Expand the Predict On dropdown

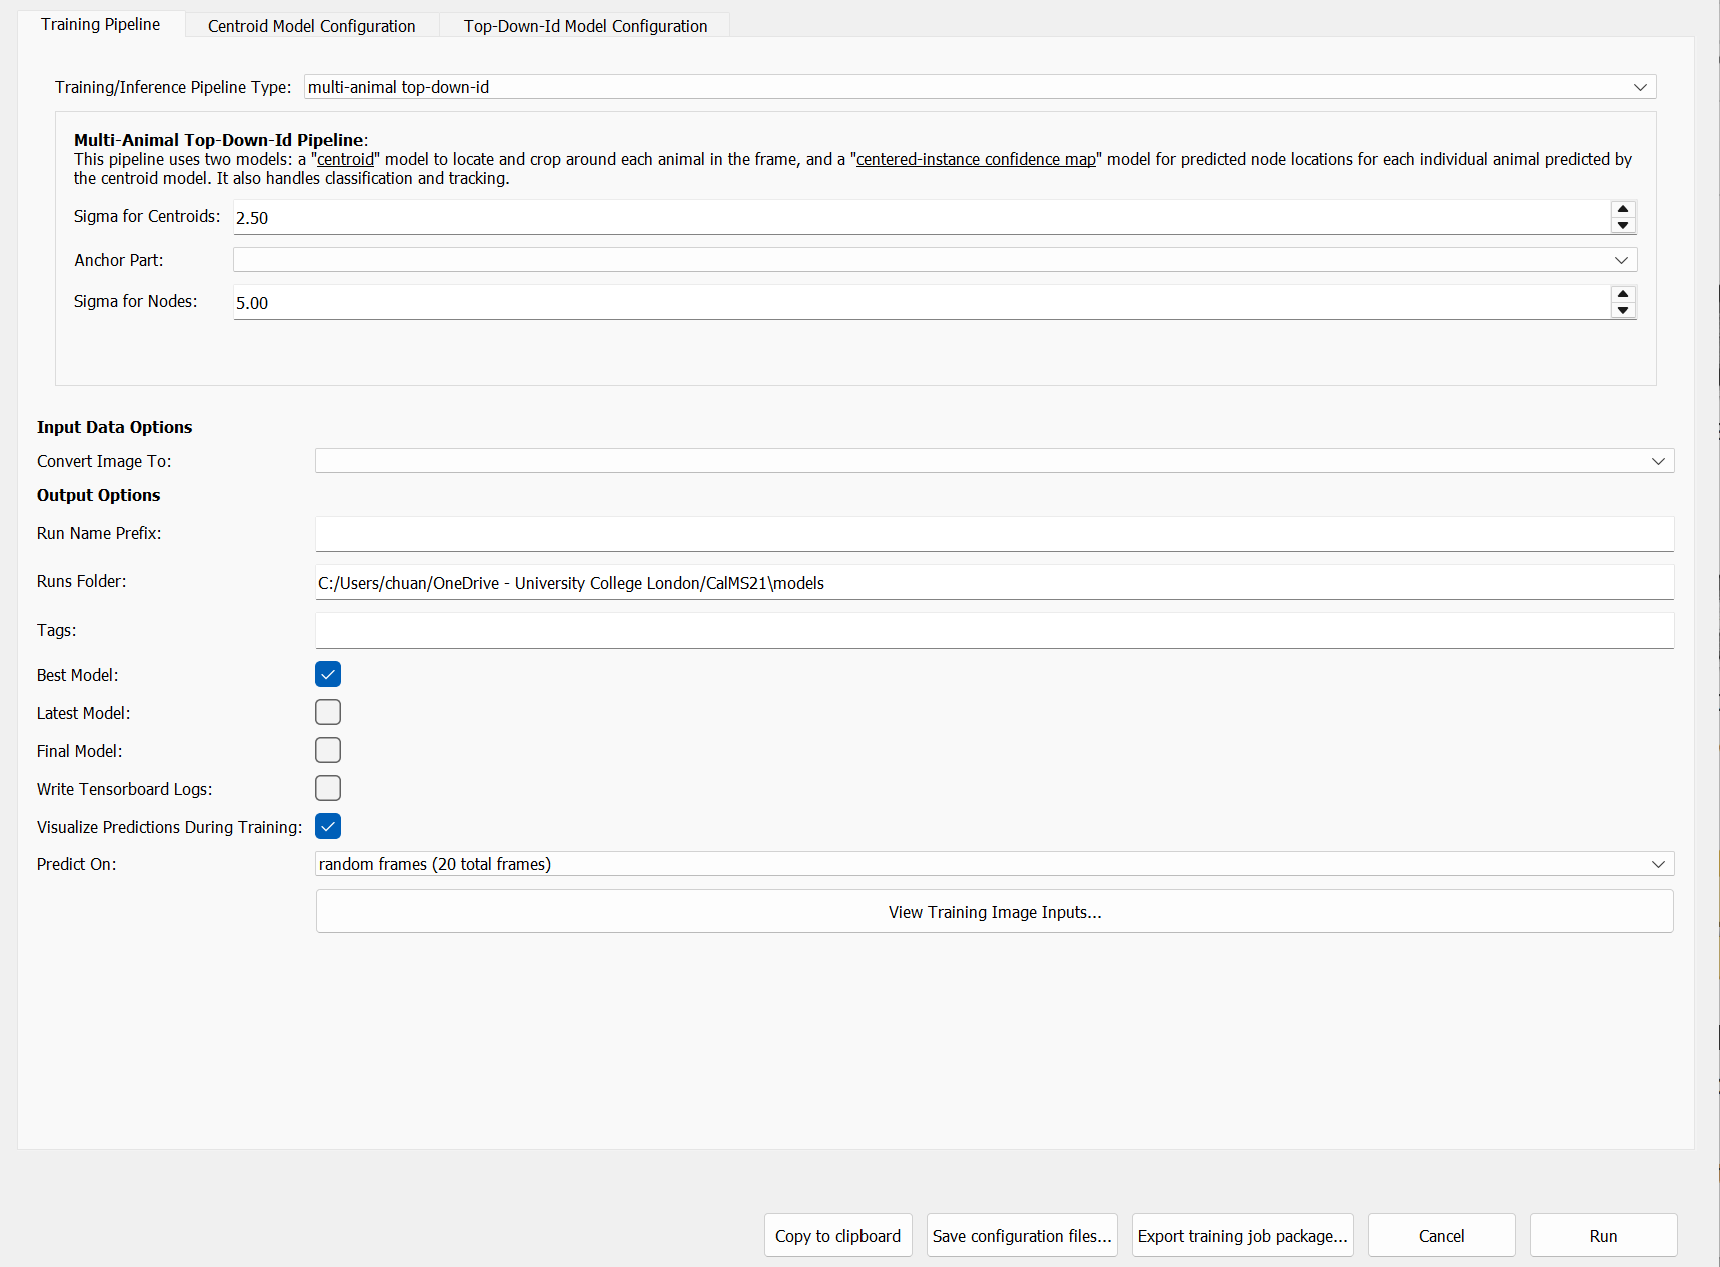(x=994, y=864)
